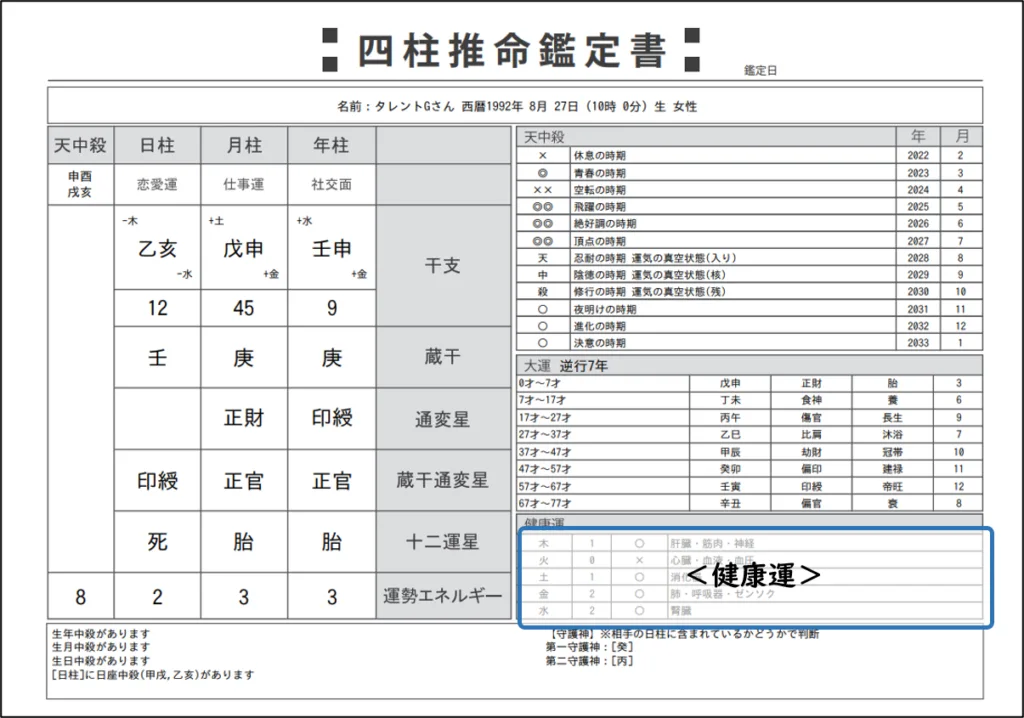Image resolution: width=1024 pixels, height=718 pixels.
Task: Select the 27才～37才 row in 大運
Action: (x=545, y=435)
